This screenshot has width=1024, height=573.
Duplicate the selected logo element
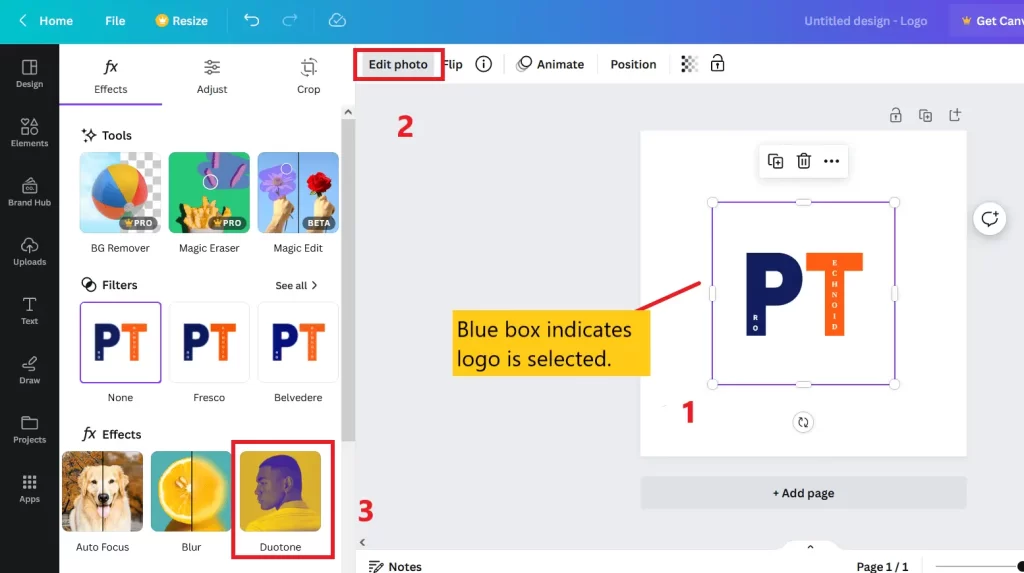(775, 161)
